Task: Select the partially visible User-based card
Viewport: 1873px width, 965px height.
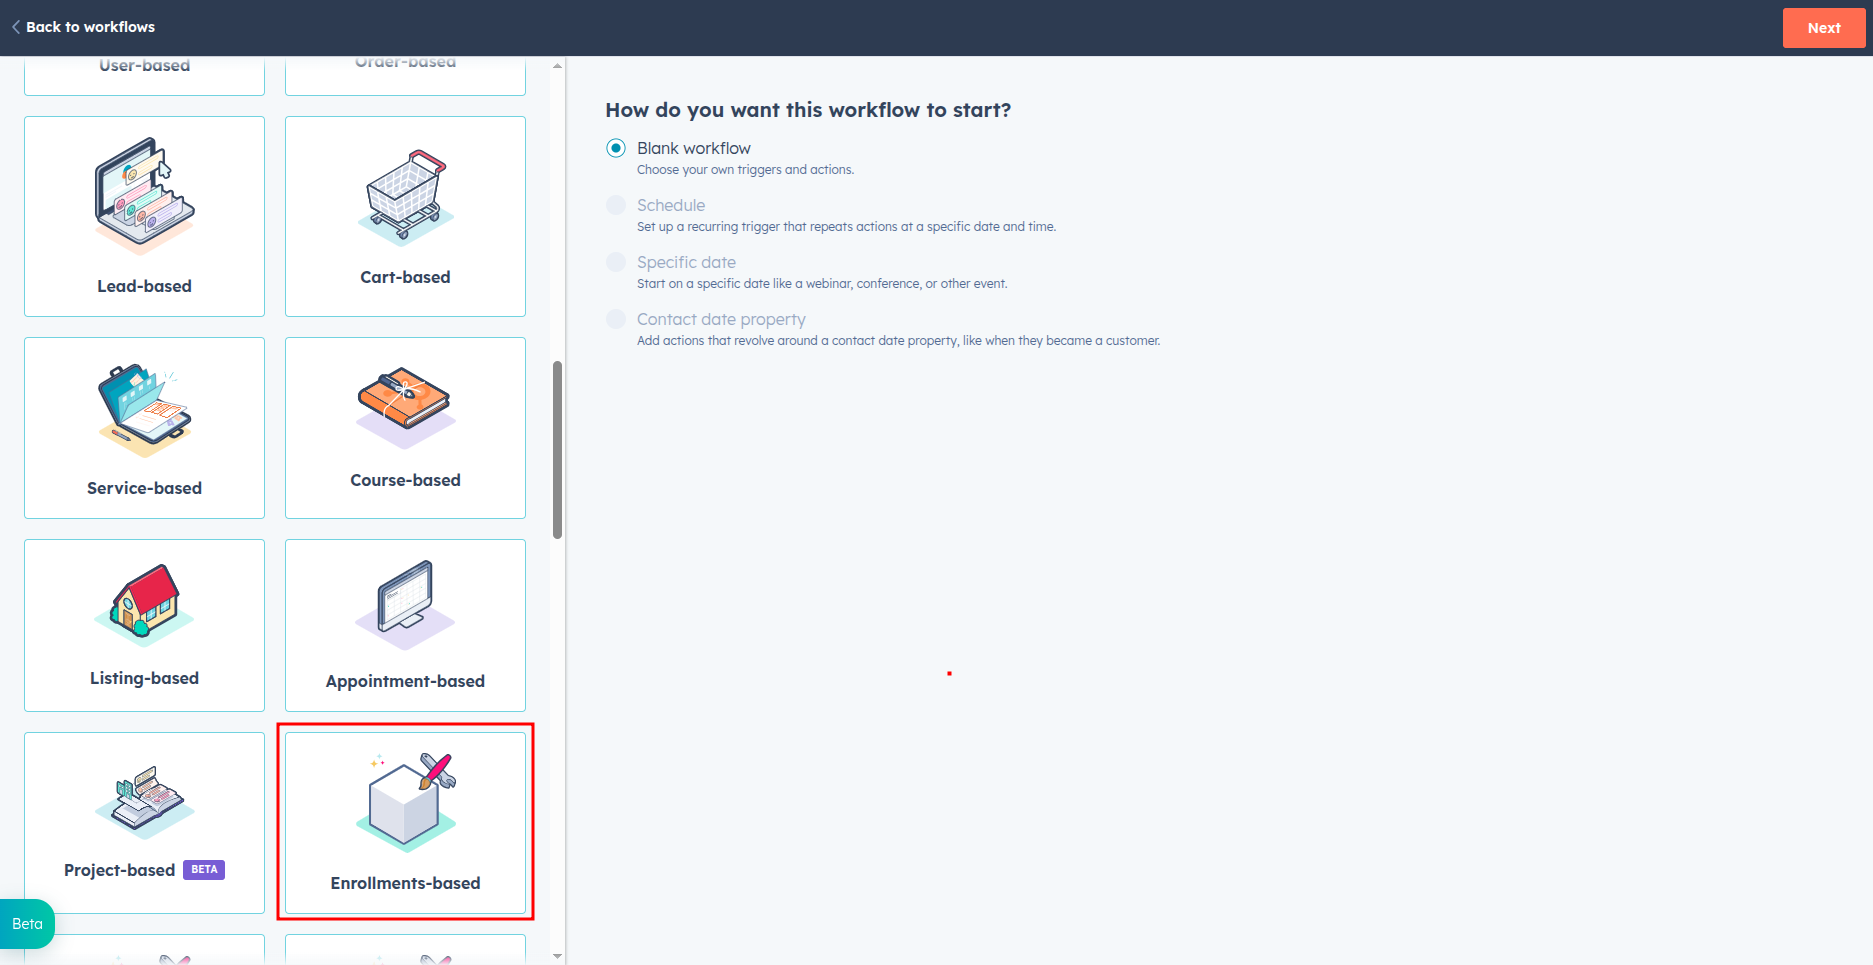Action: (x=145, y=76)
